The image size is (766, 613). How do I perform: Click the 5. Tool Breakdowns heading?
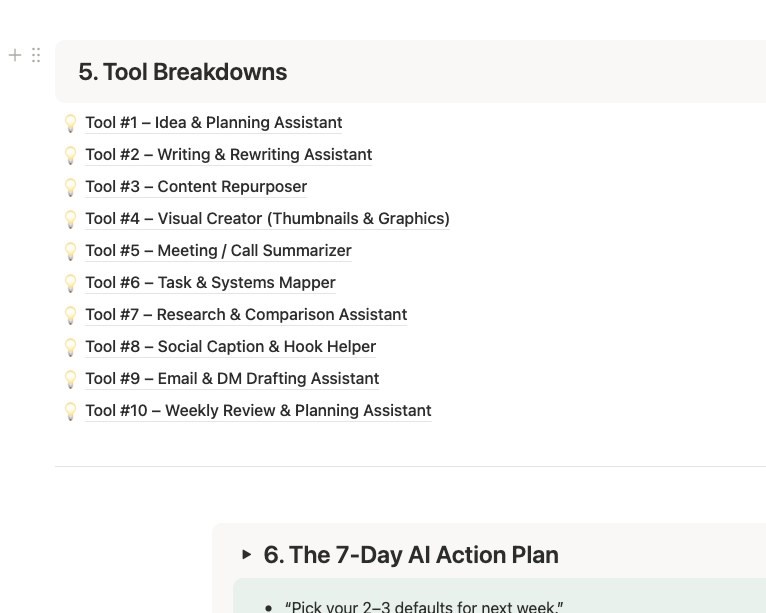(183, 72)
